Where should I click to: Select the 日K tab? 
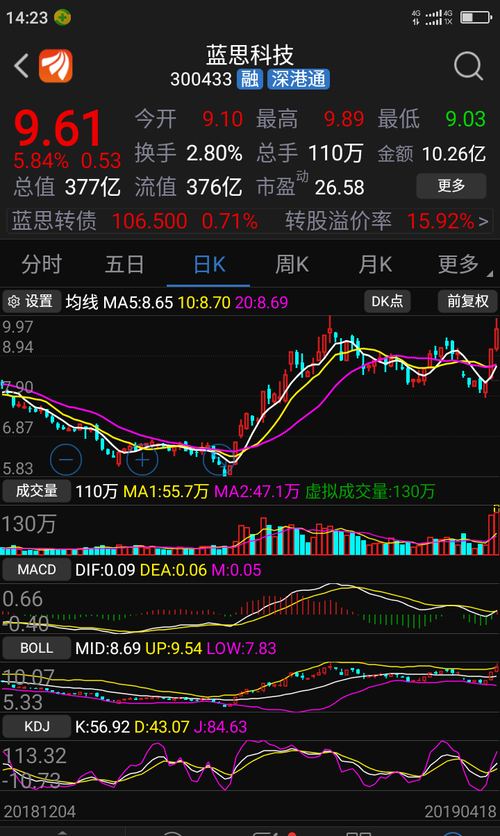point(208,264)
